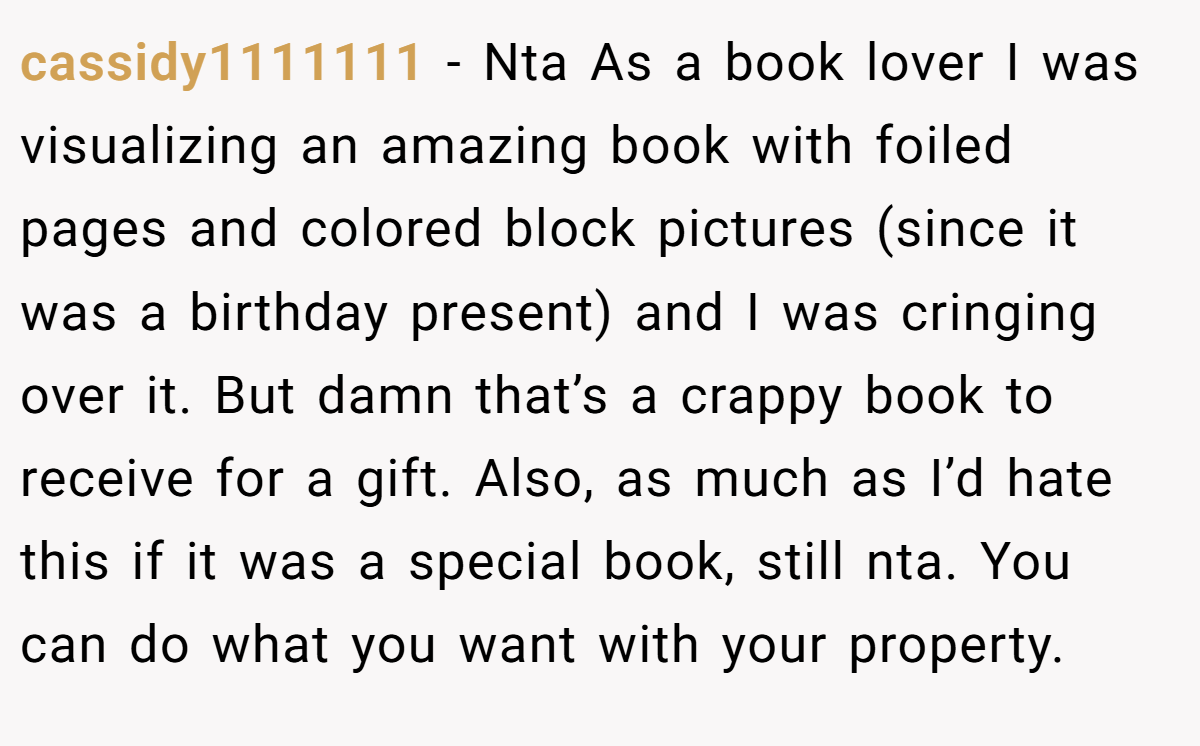Image resolution: width=1200 pixels, height=746 pixels.
Task: Select the word "foiled"
Action: (945, 146)
